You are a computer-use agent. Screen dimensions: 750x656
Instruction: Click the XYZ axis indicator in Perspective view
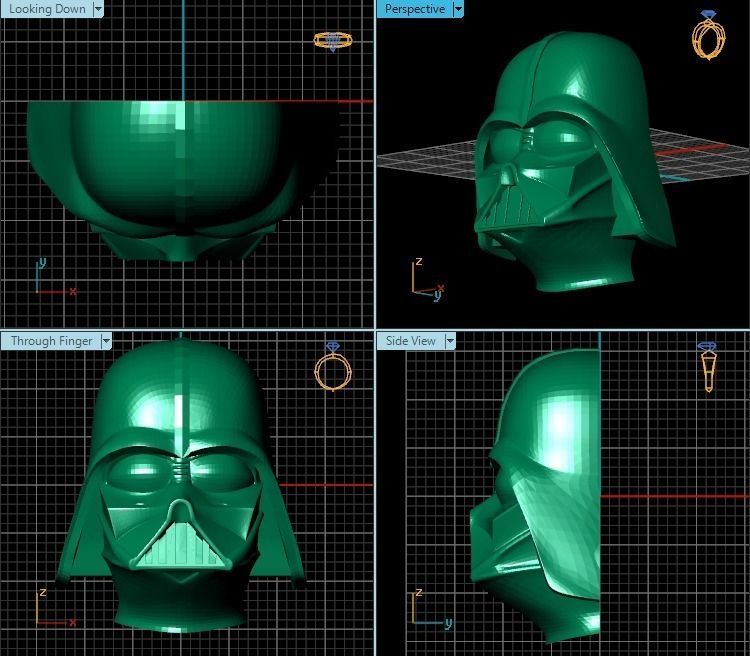tap(429, 279)
